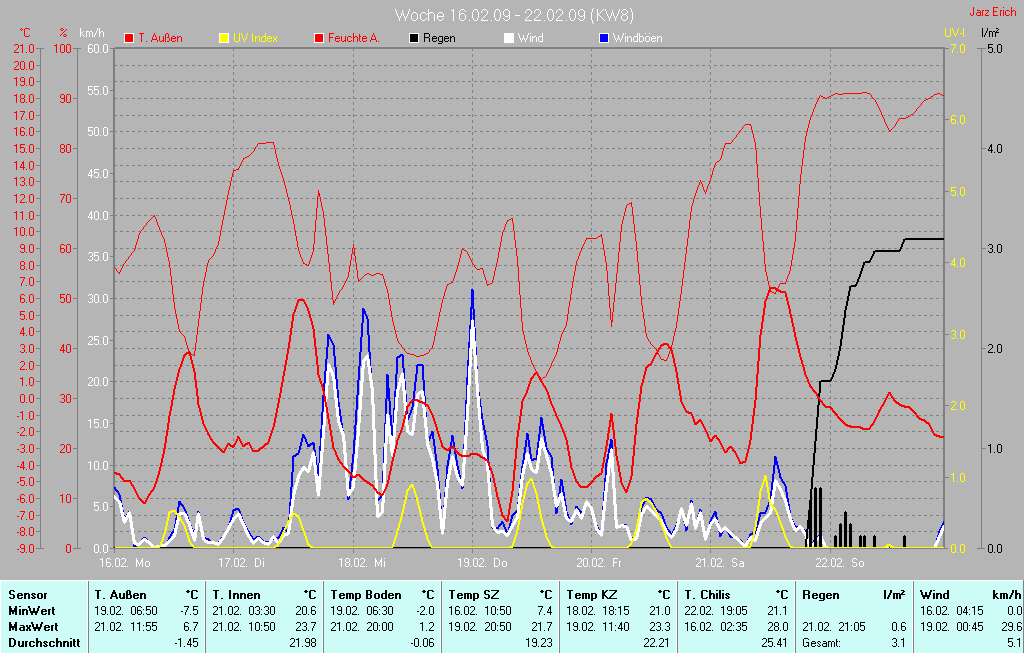Click the Gesamt: rain total label
The image size is (1024, 653).
[x=821, y=643]
